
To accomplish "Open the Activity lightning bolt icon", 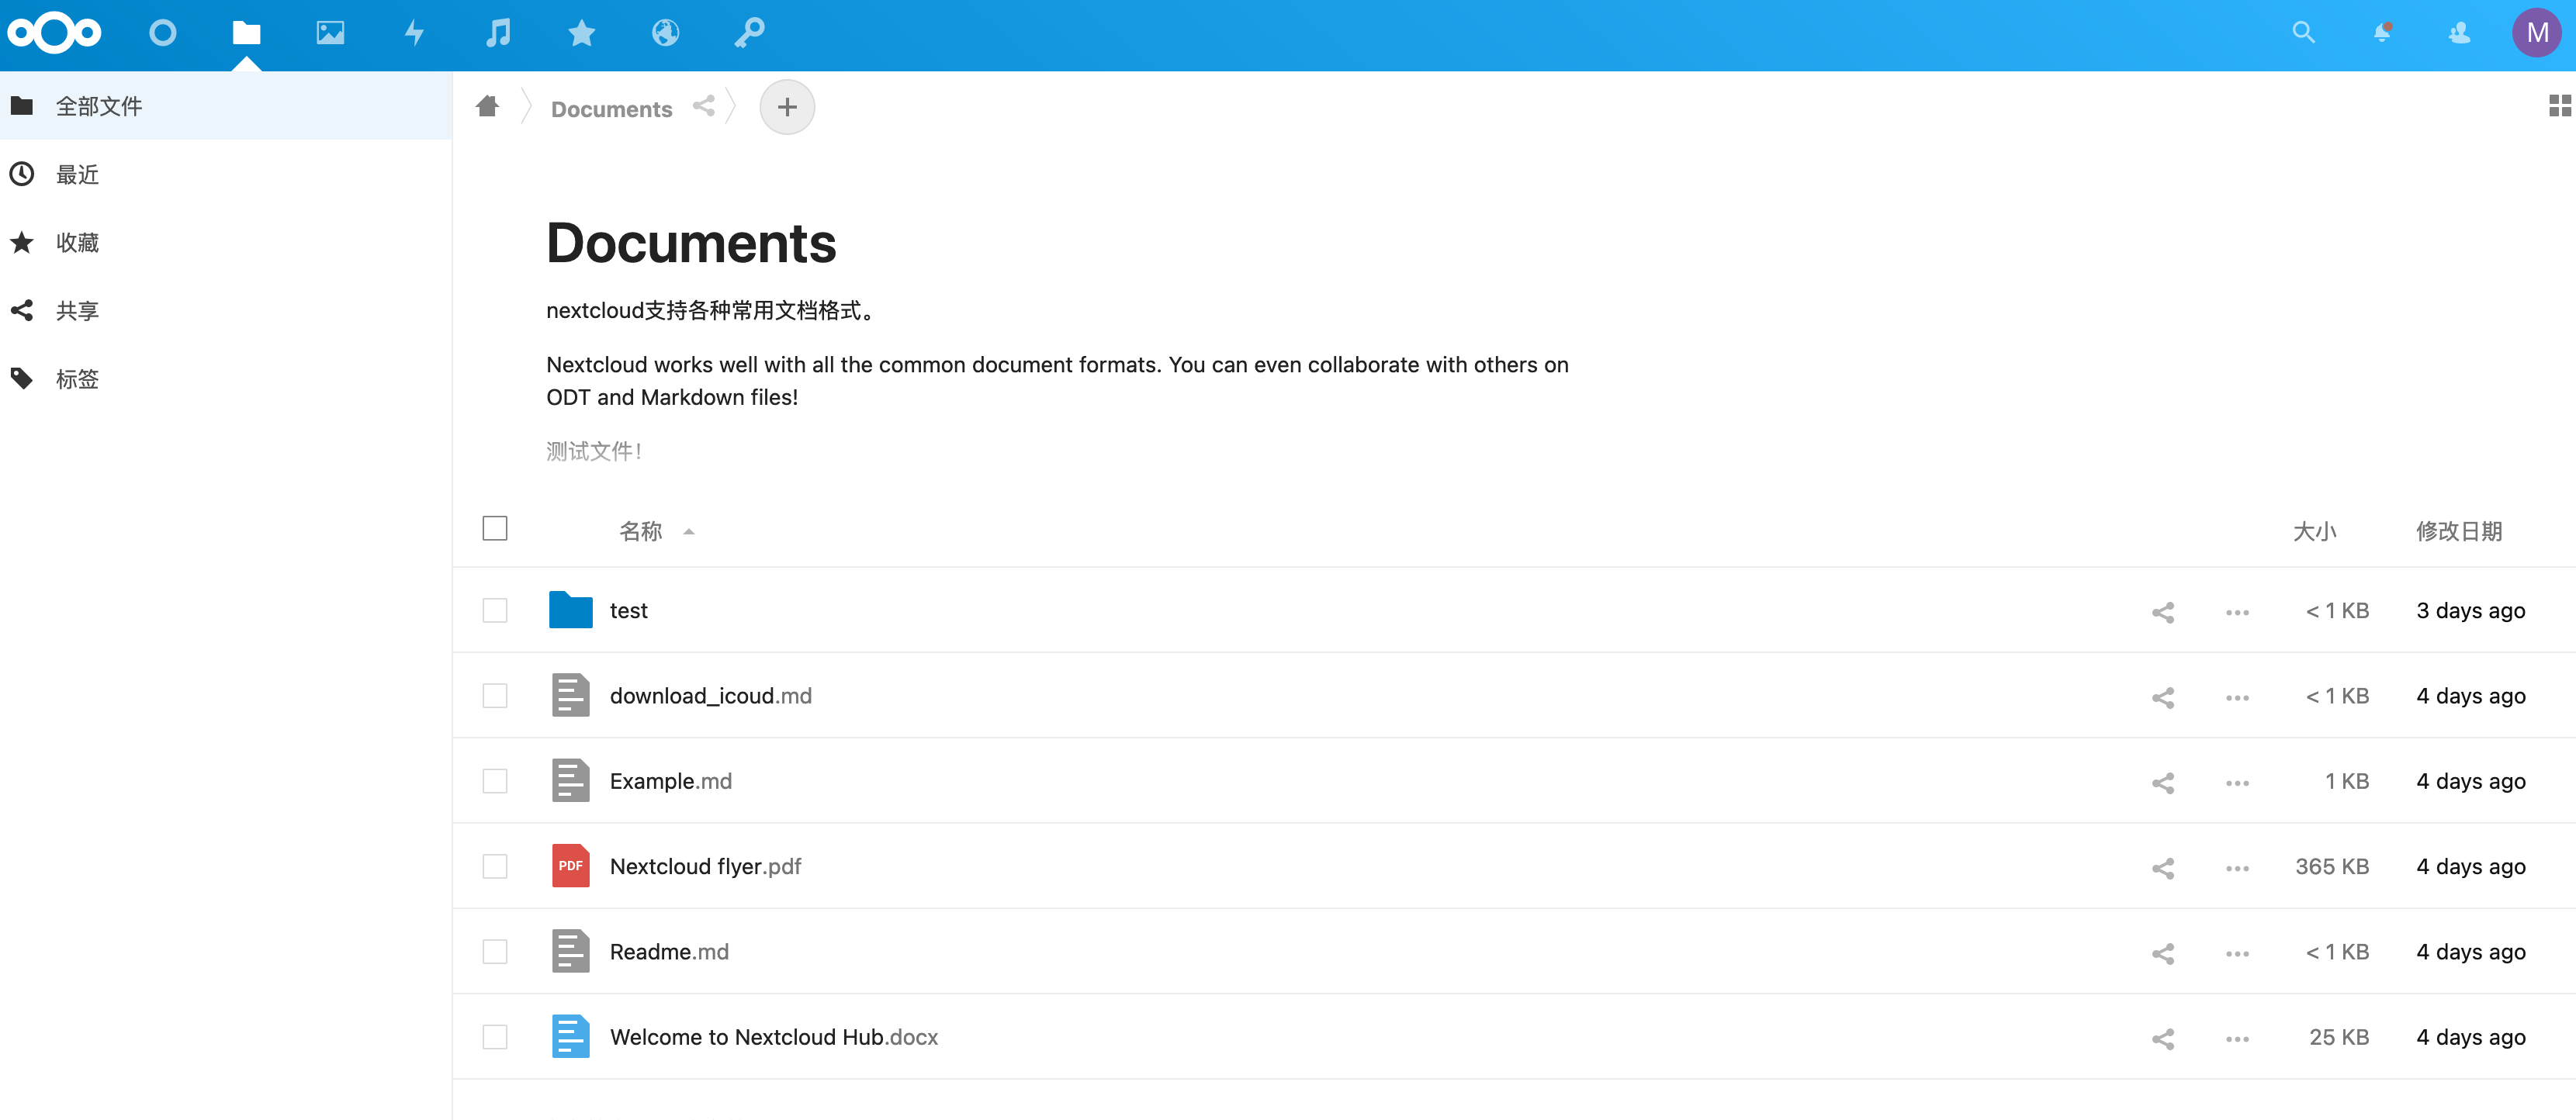I will point(414,33).
